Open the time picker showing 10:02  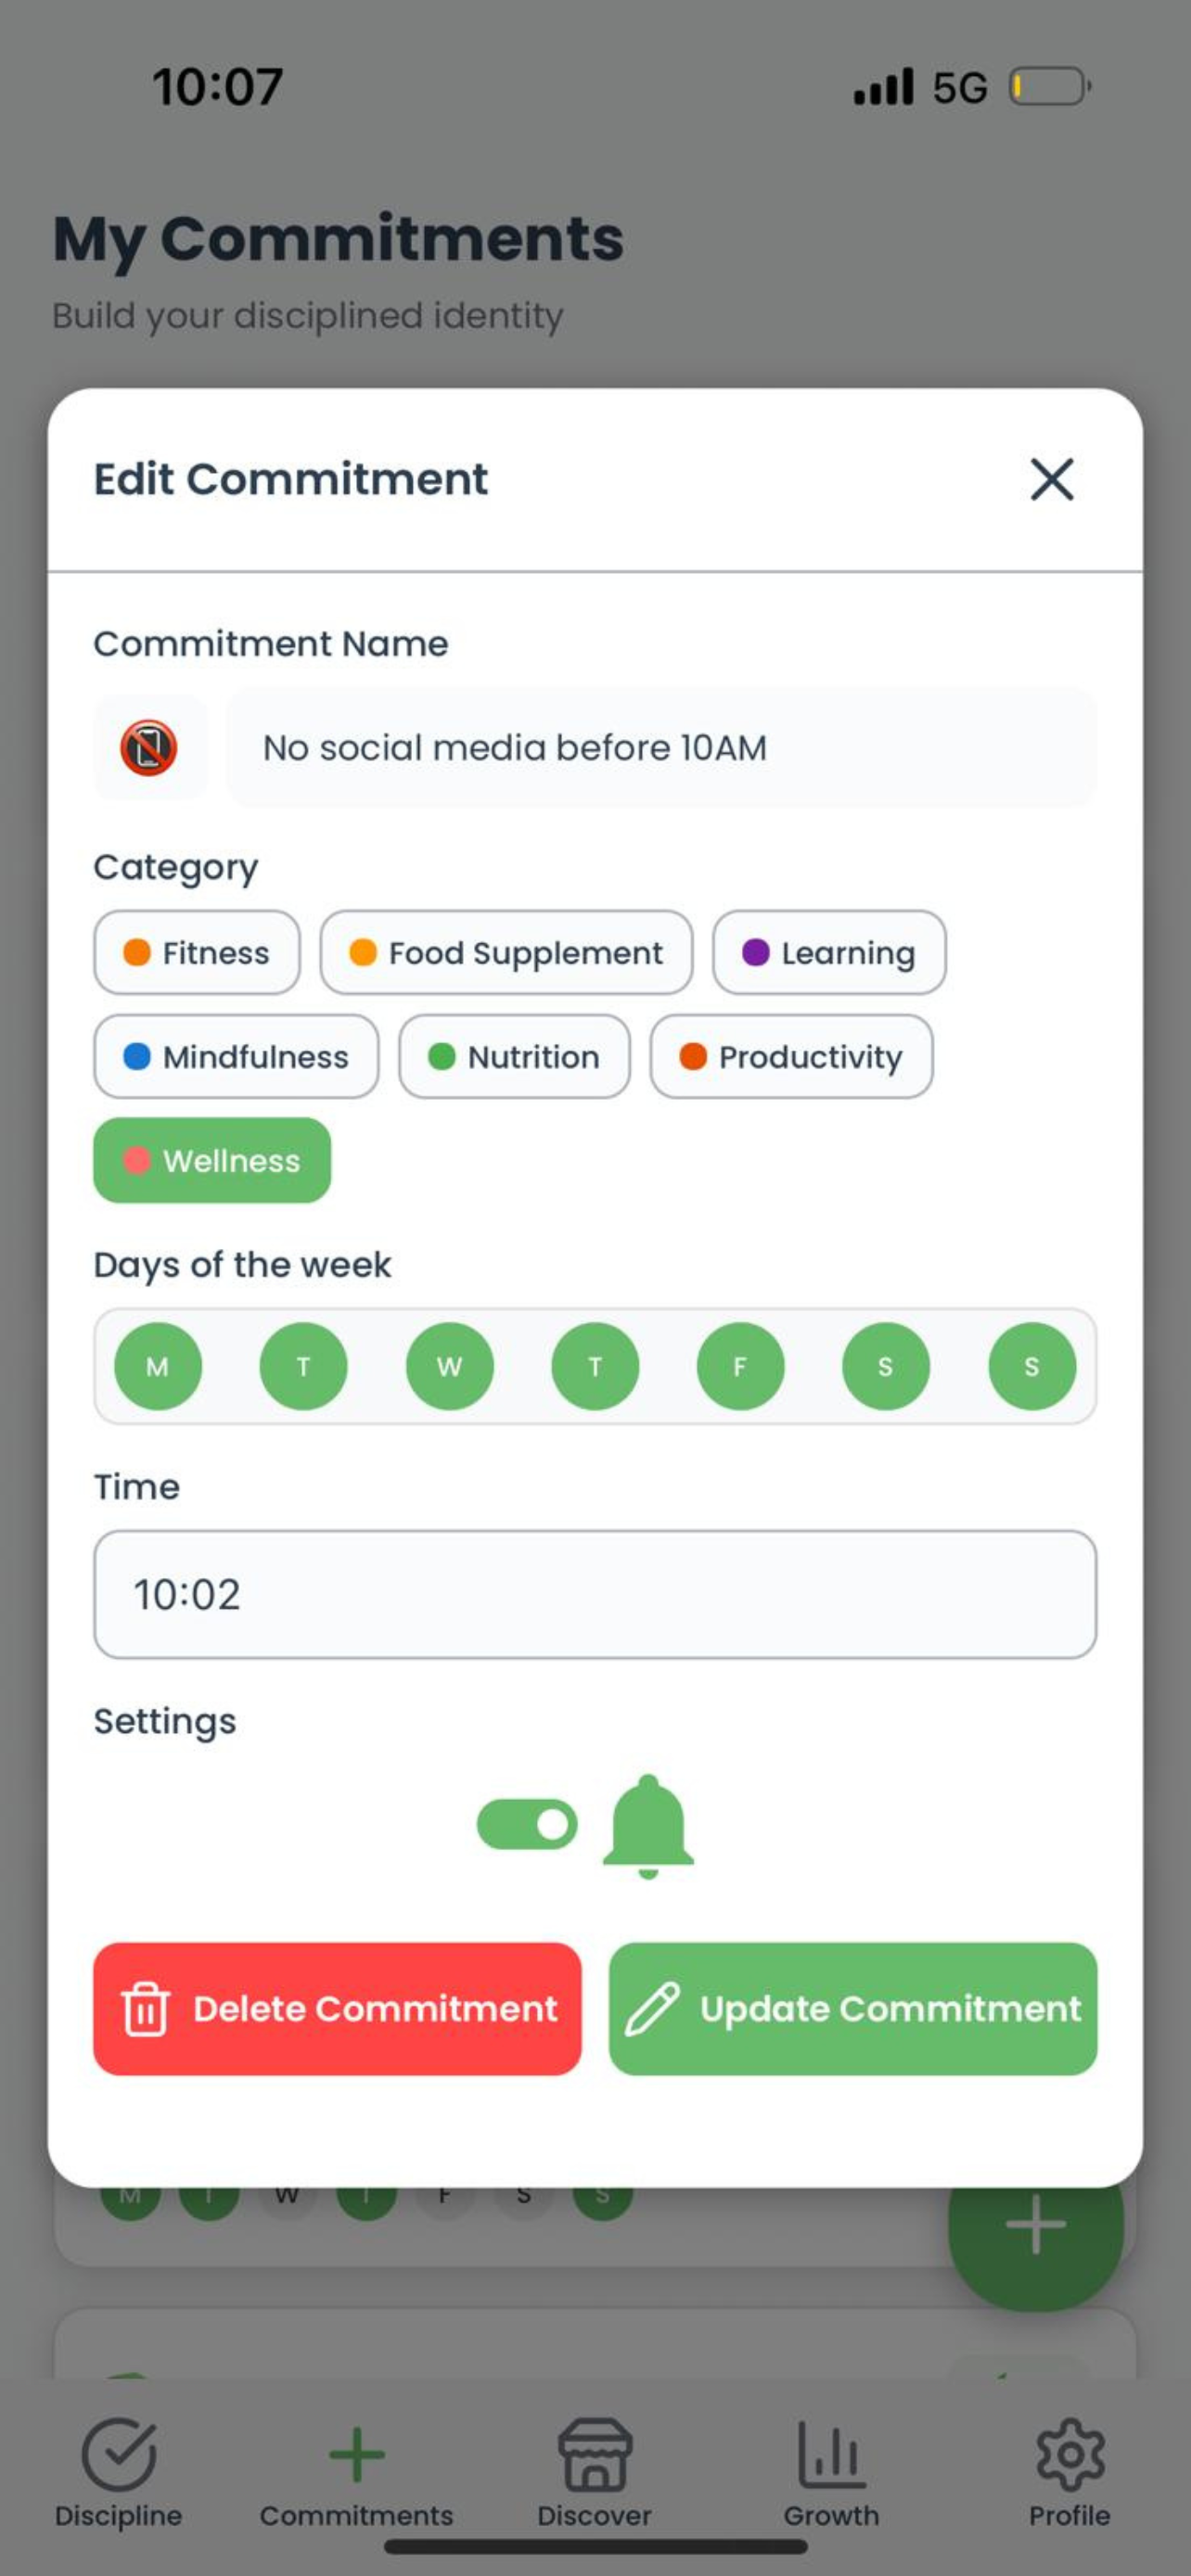click(x=595, y=1594)
